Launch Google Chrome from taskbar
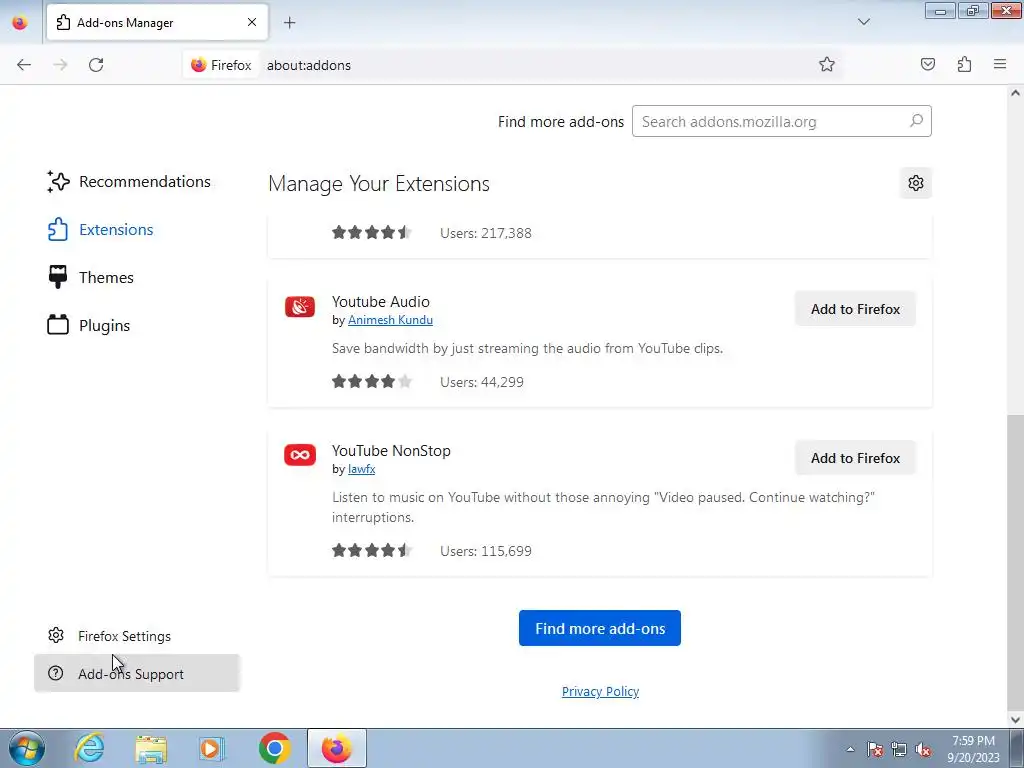Screen dimensions: 1024x768 [274, 748]
